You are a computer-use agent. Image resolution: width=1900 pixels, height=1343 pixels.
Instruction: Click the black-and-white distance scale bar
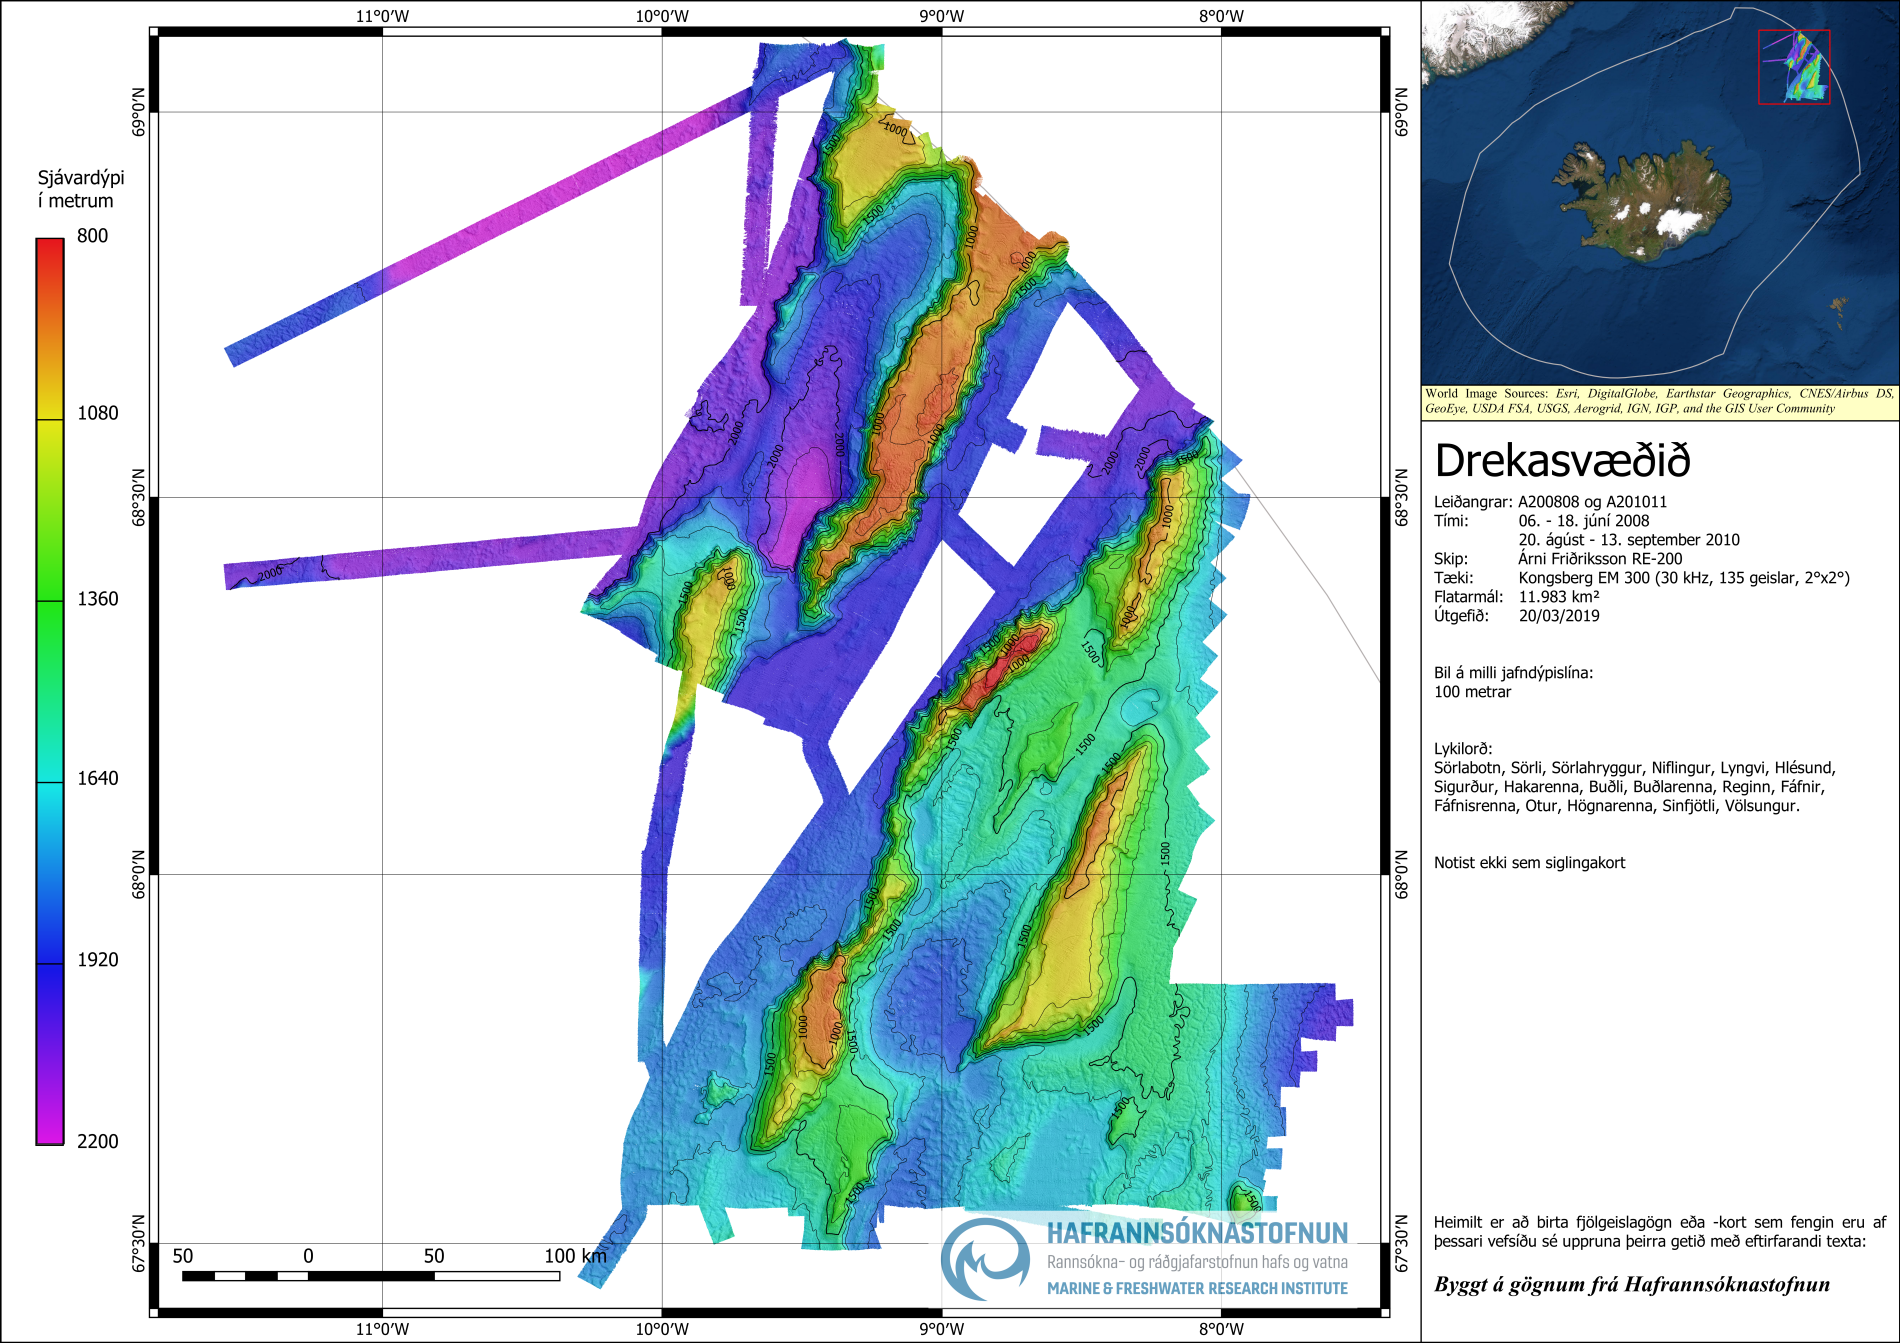[x=370, y=1276]
